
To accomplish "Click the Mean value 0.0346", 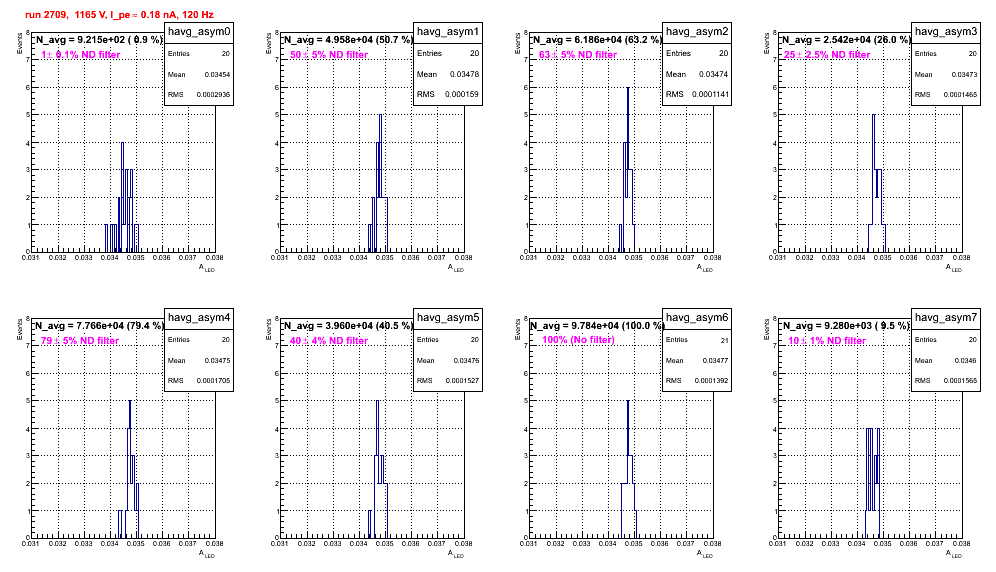I will click(966, 360).
